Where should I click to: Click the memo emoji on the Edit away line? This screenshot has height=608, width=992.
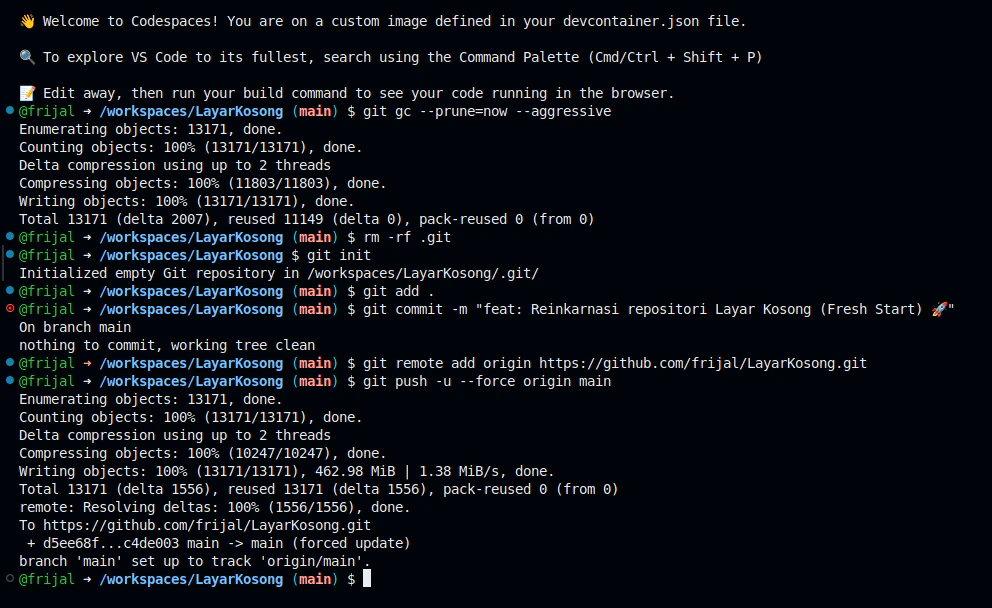[x=27, y=93]
